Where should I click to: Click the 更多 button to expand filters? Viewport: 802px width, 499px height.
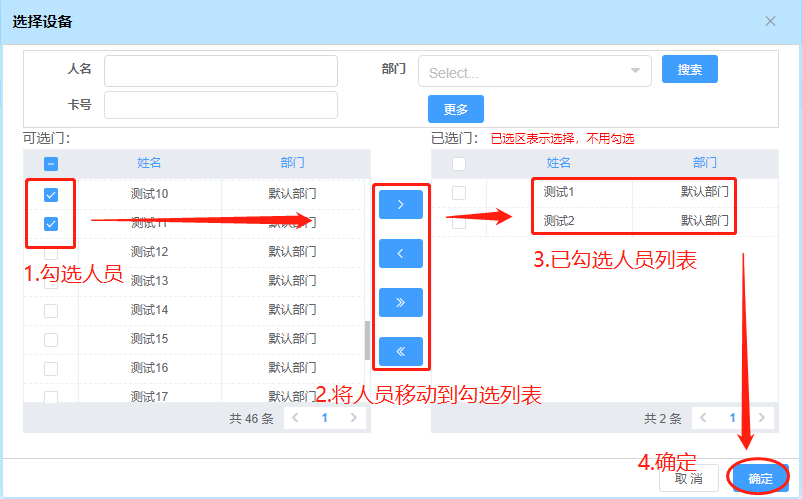[455, 109]
